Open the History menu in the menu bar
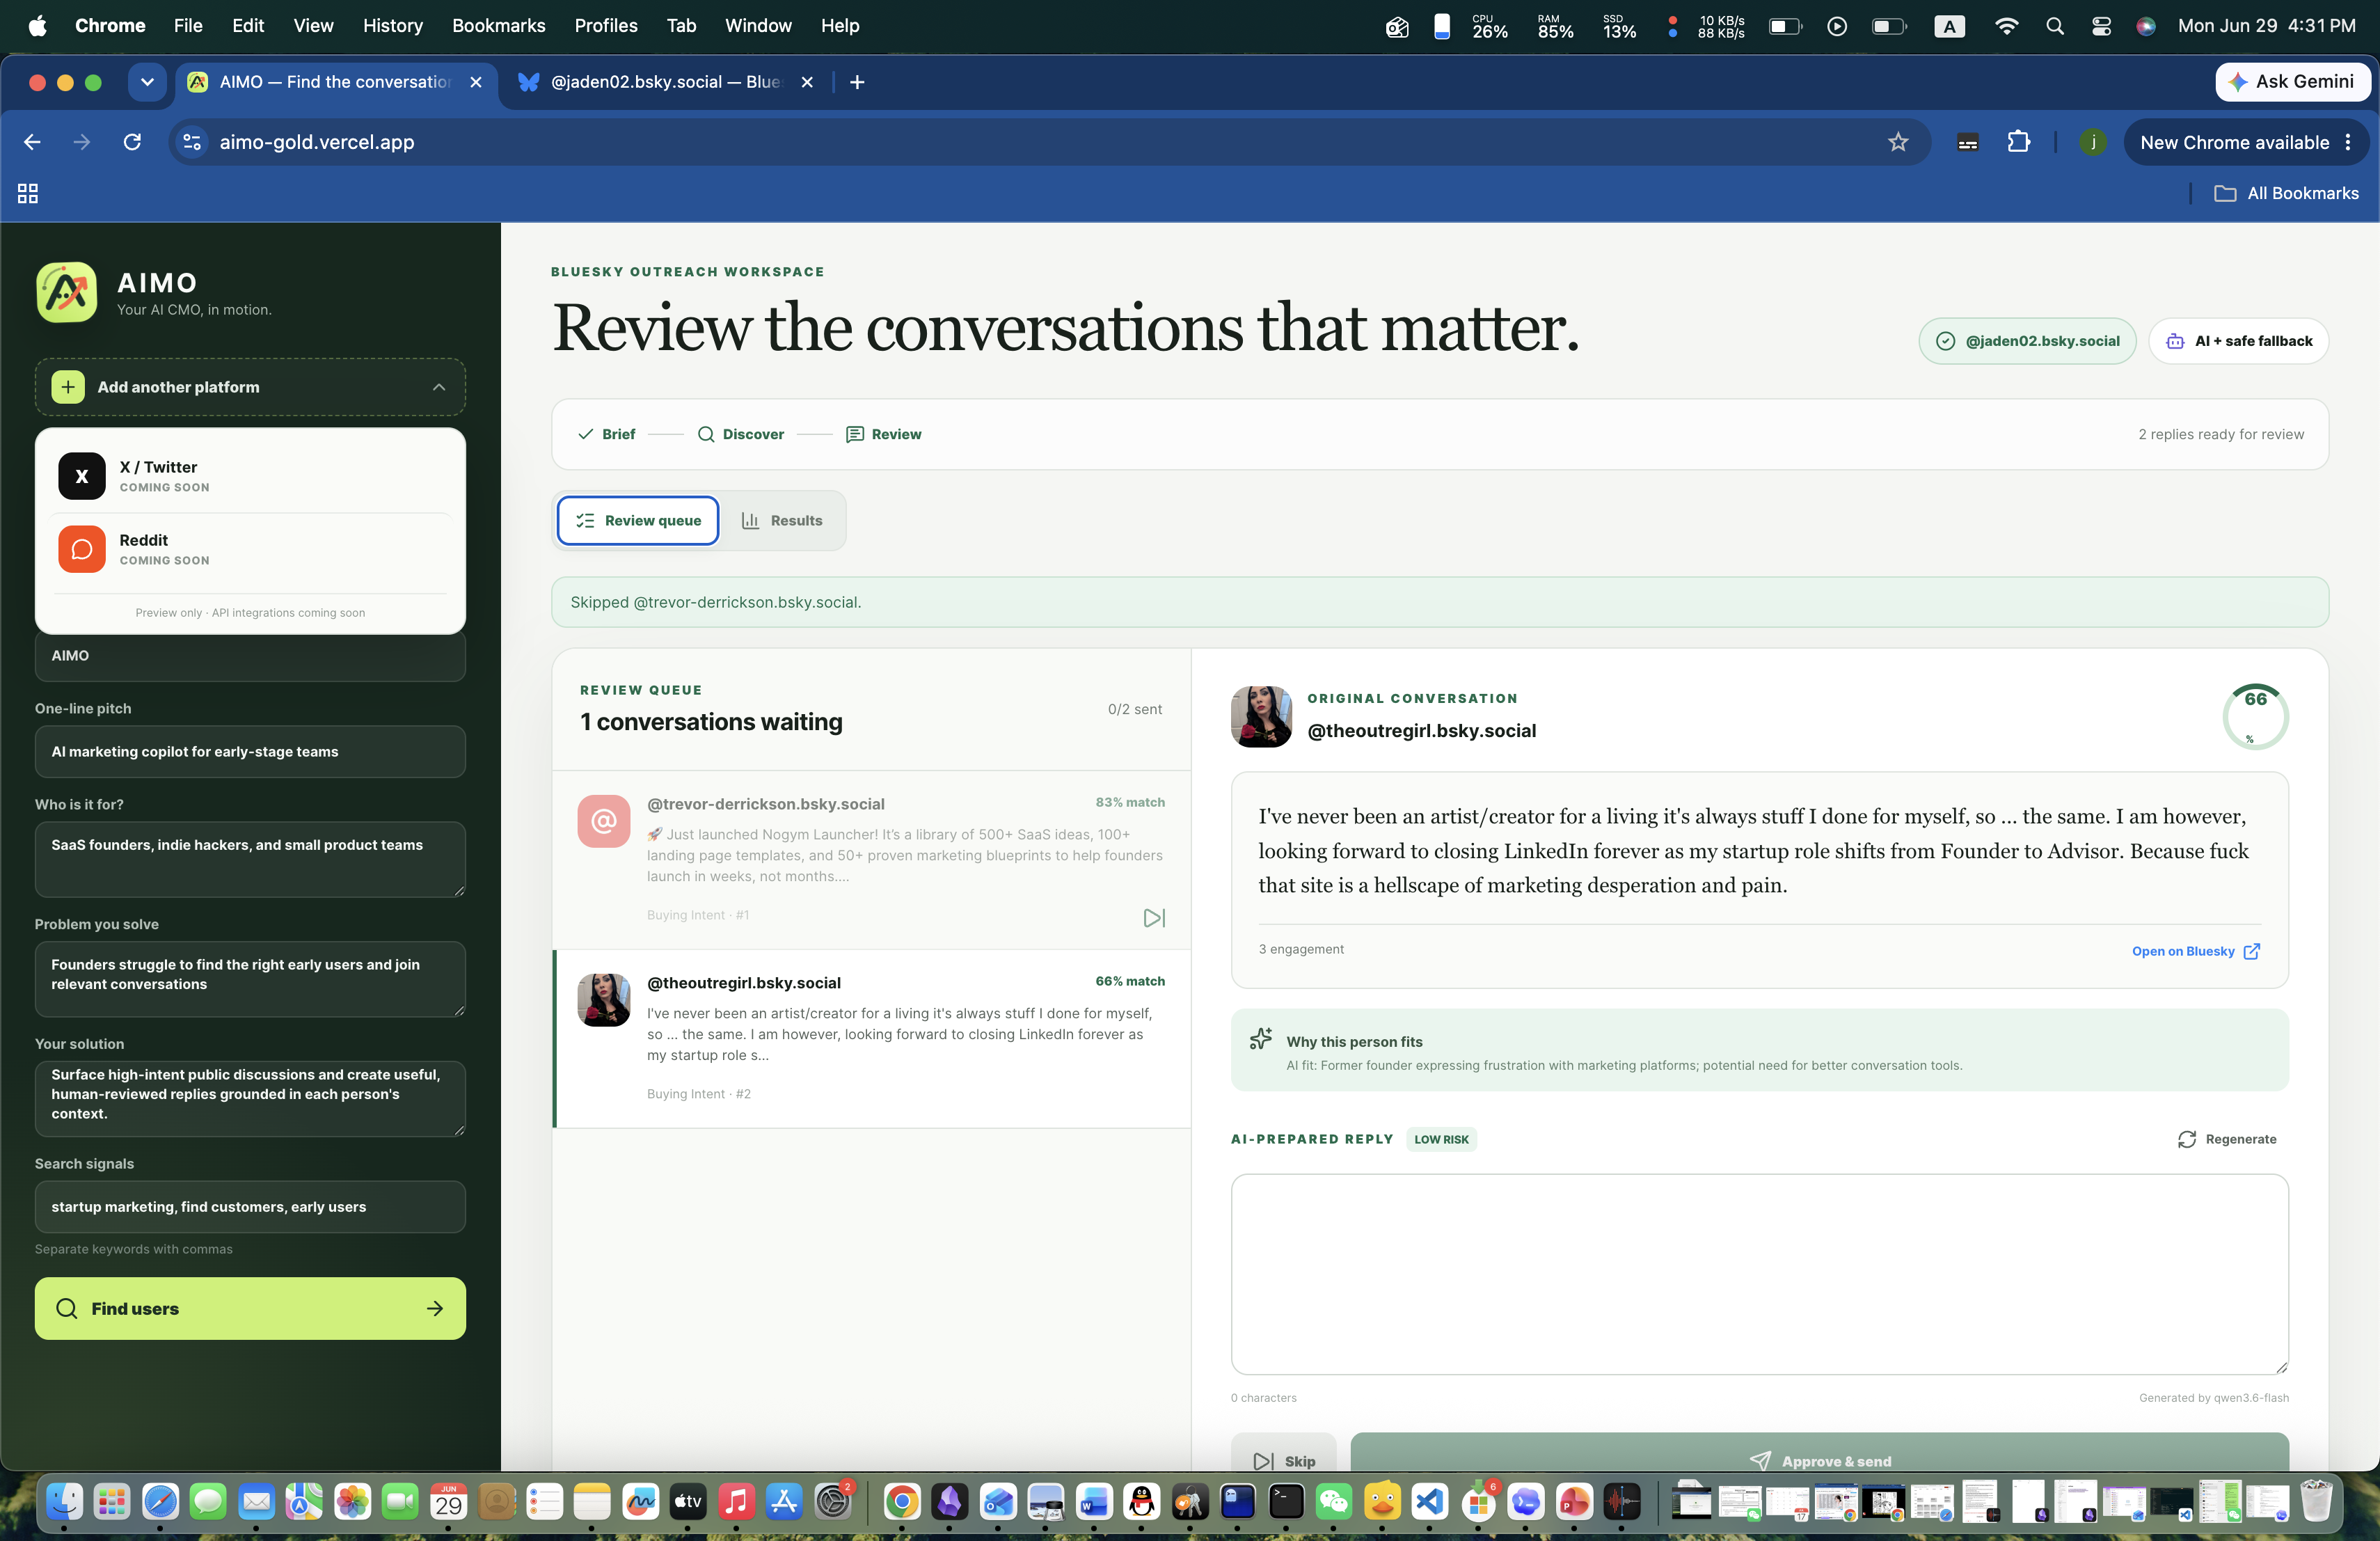 pos(392,25)
